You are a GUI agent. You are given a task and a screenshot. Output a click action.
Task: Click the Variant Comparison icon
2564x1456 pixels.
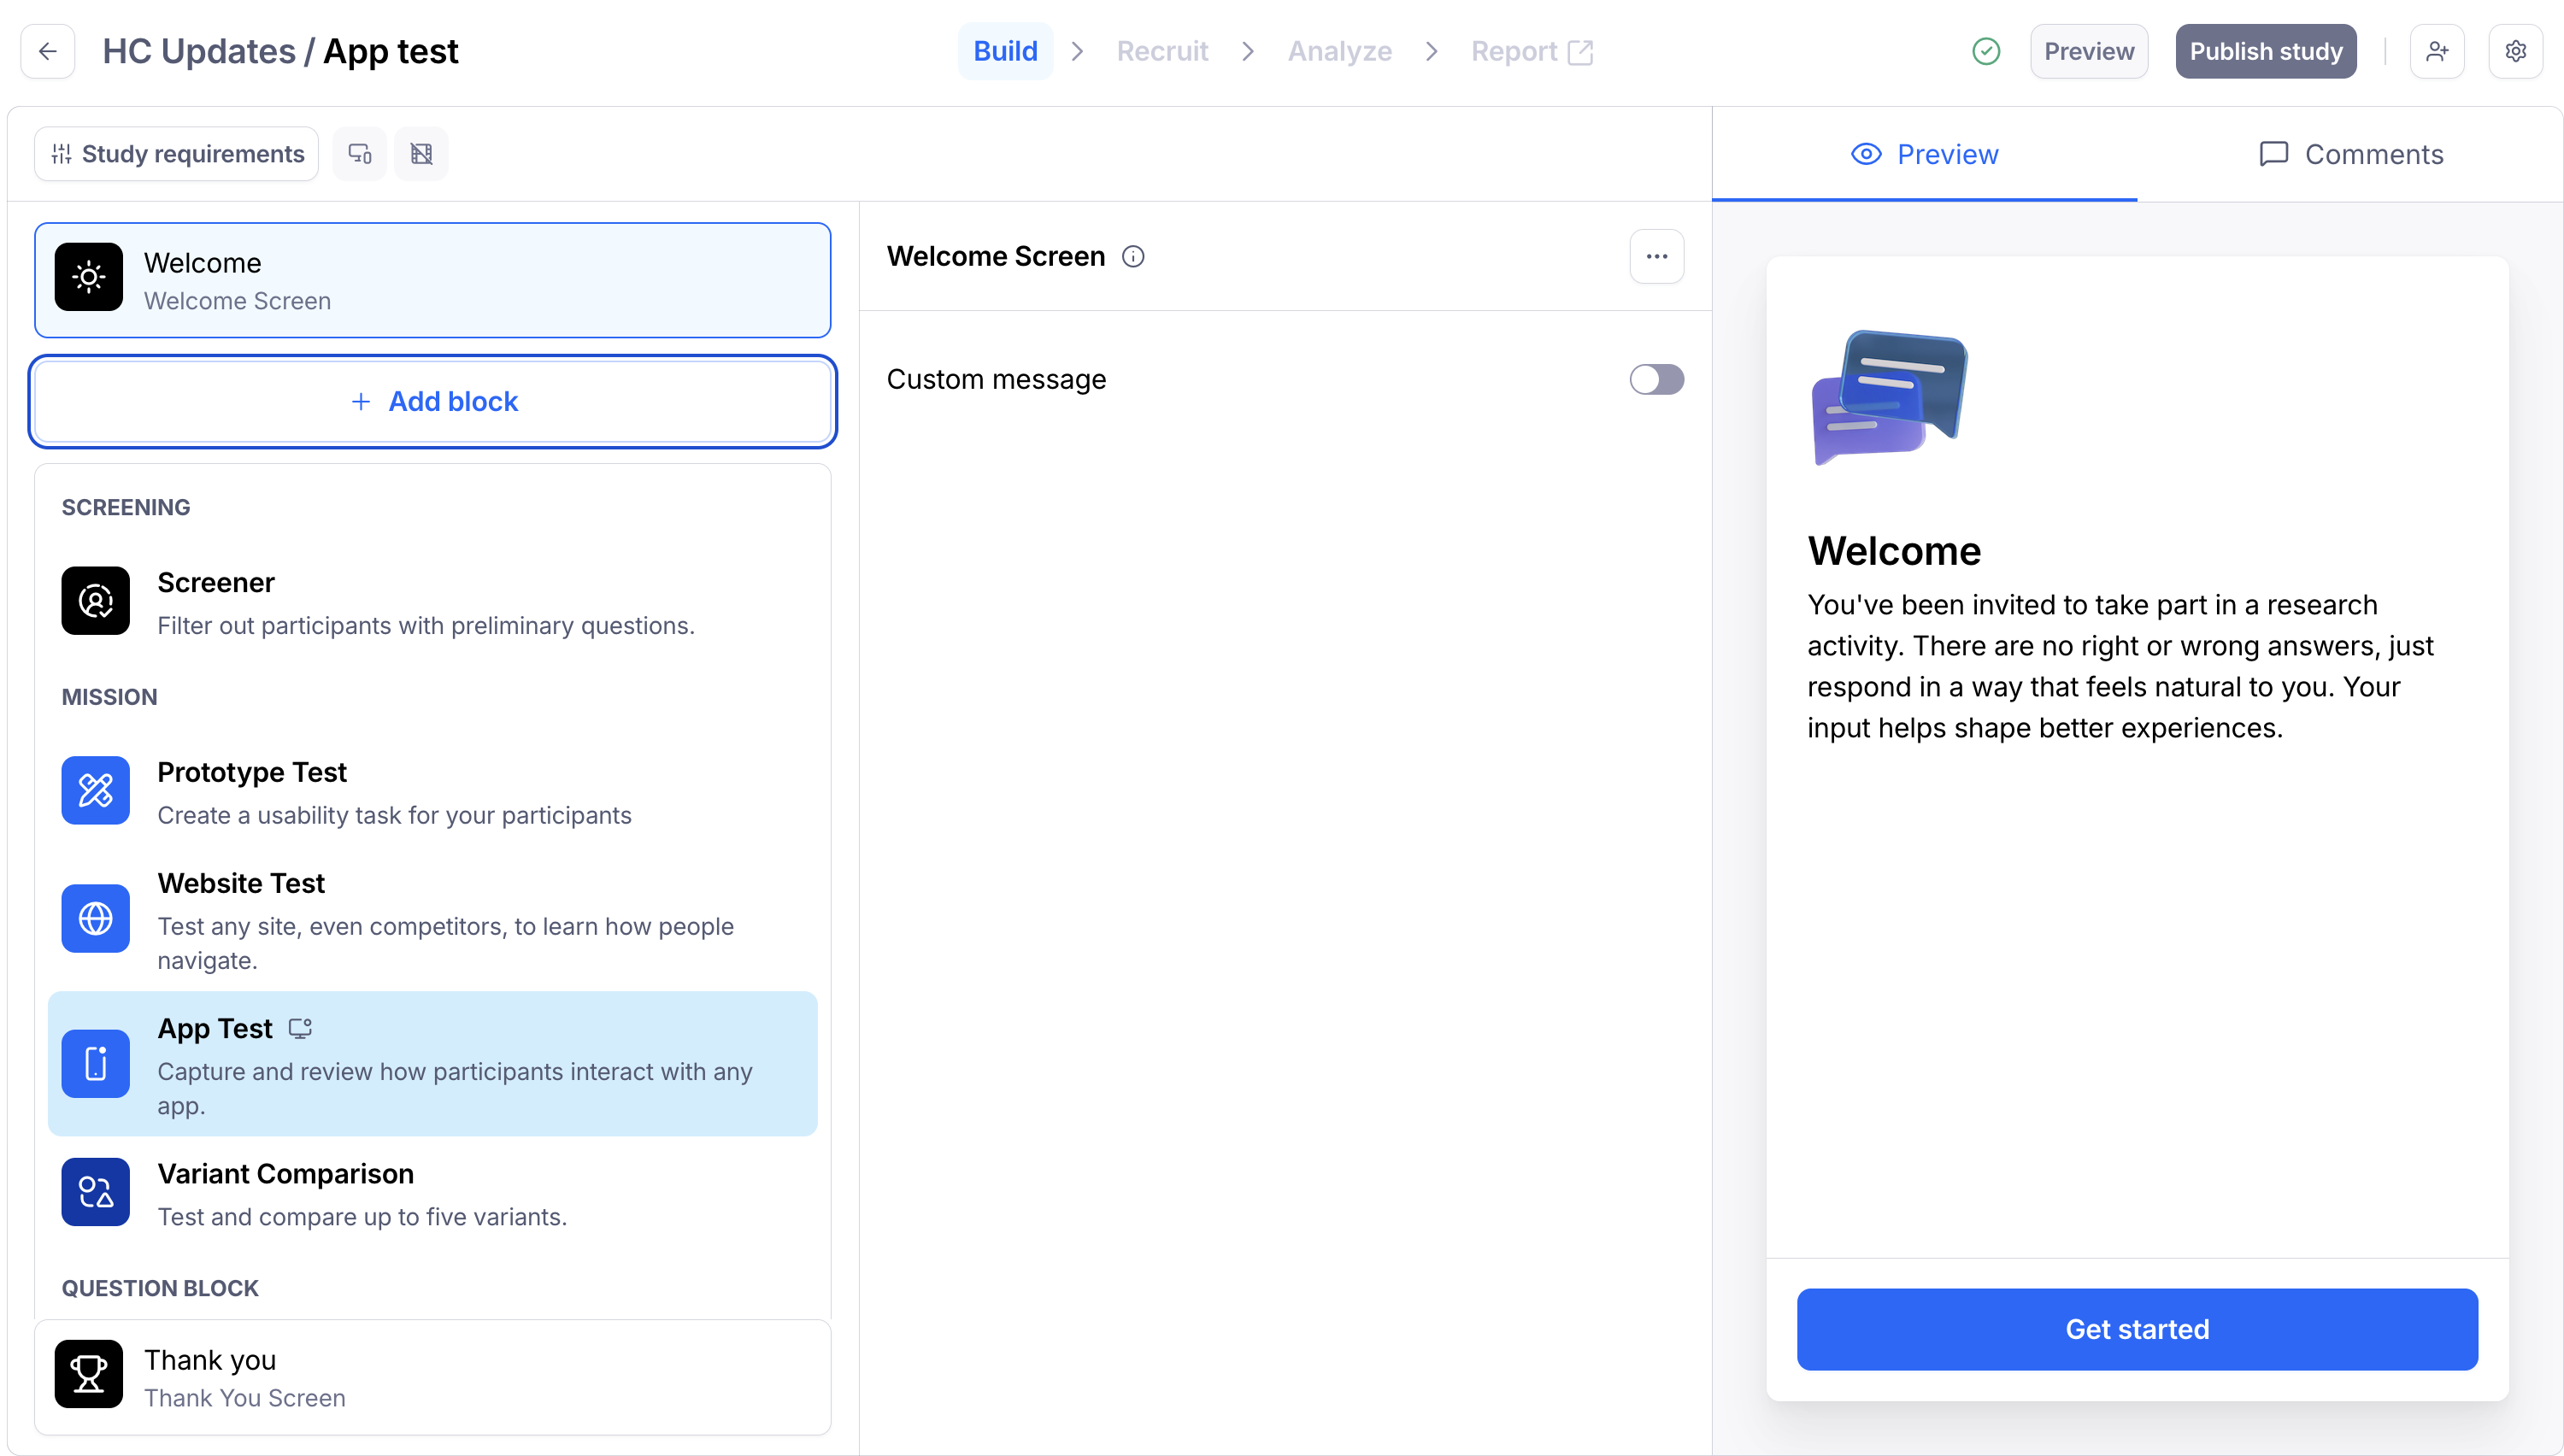(96, 1192)
